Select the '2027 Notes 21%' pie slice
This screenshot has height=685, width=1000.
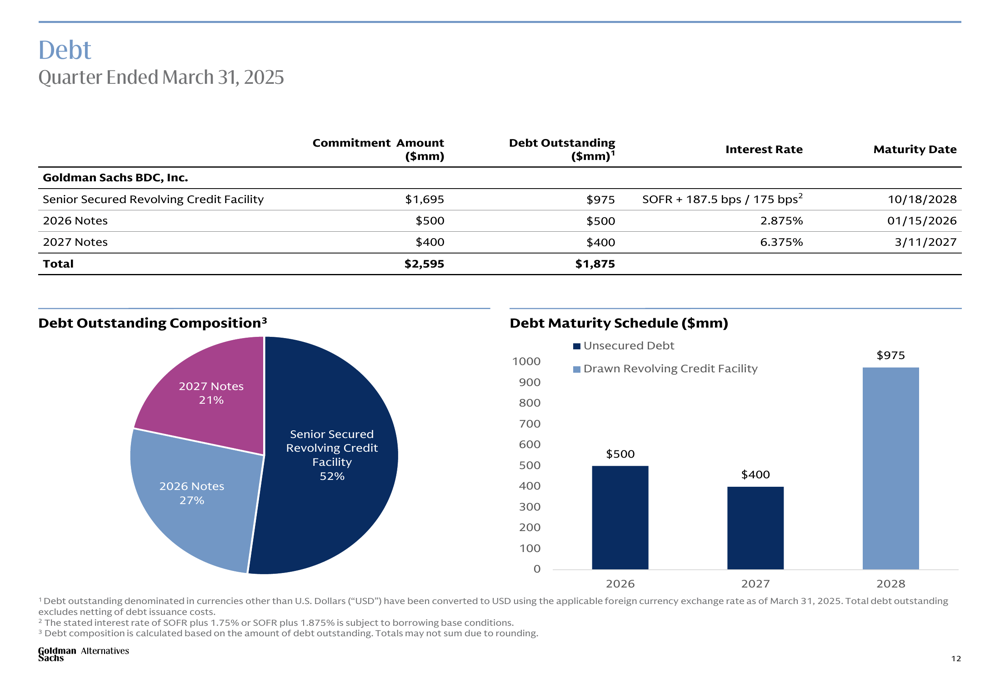pos(210,393)
